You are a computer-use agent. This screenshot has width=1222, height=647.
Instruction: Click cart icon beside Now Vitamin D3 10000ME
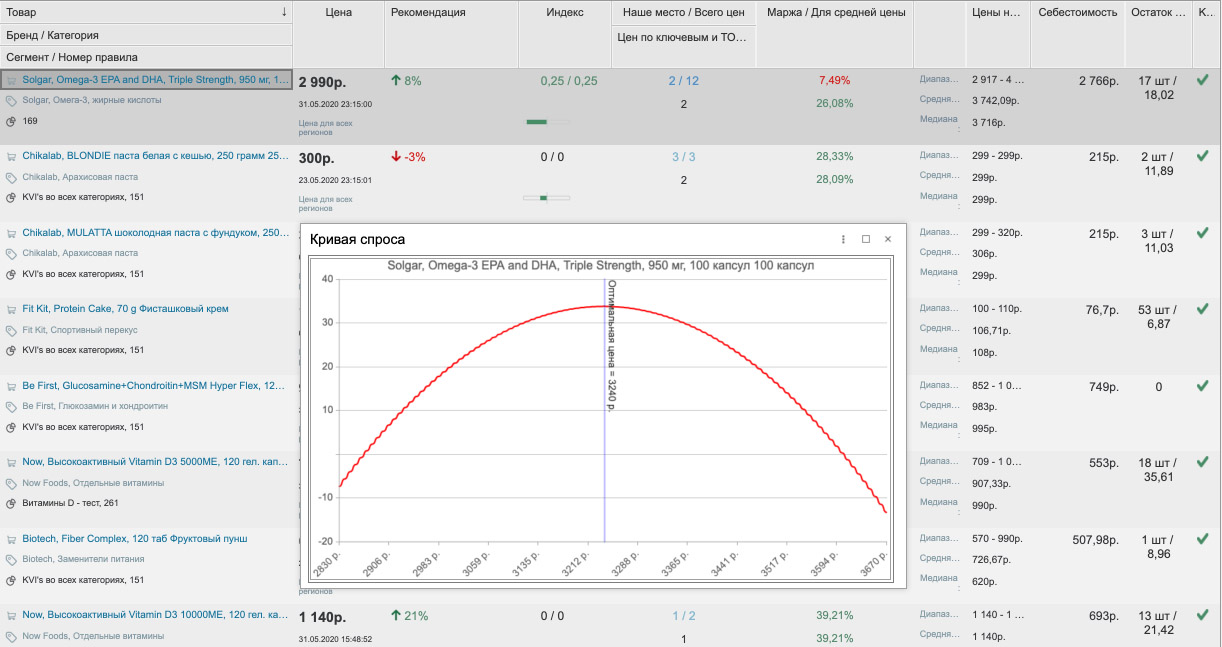click(11, 615)
